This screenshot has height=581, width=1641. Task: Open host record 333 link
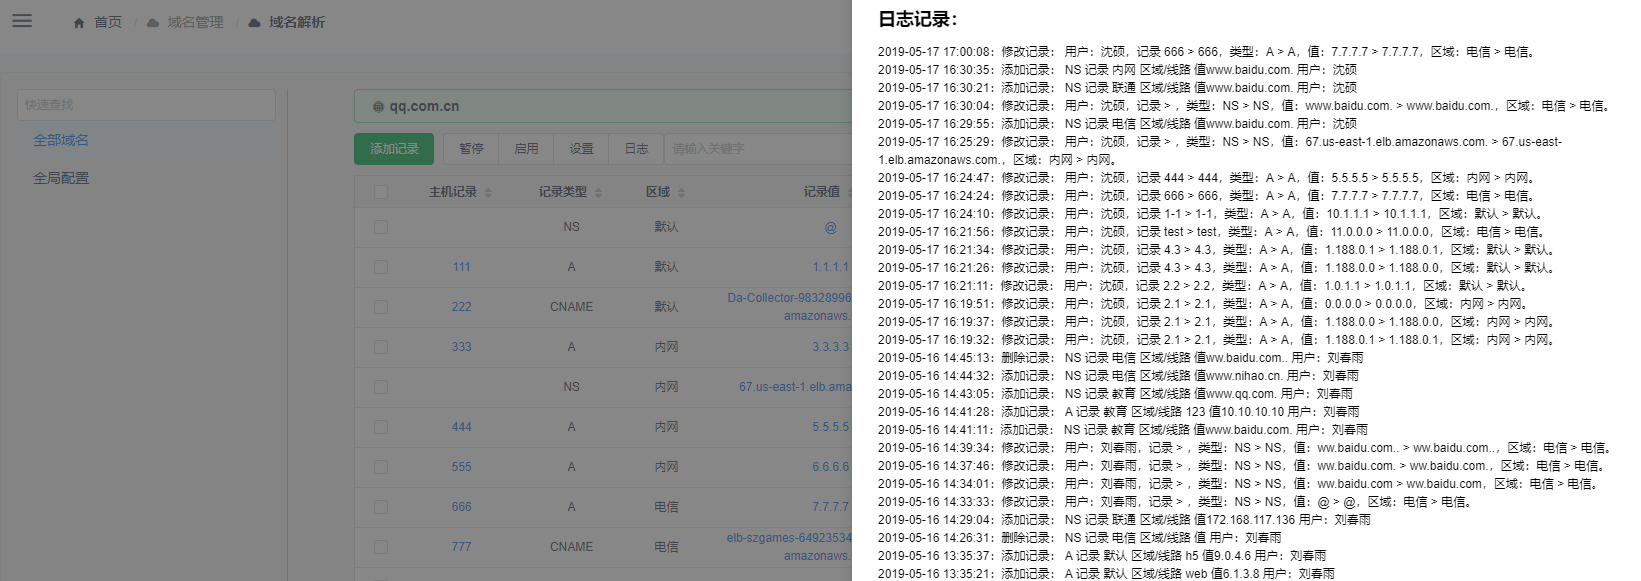click(461, 347)
